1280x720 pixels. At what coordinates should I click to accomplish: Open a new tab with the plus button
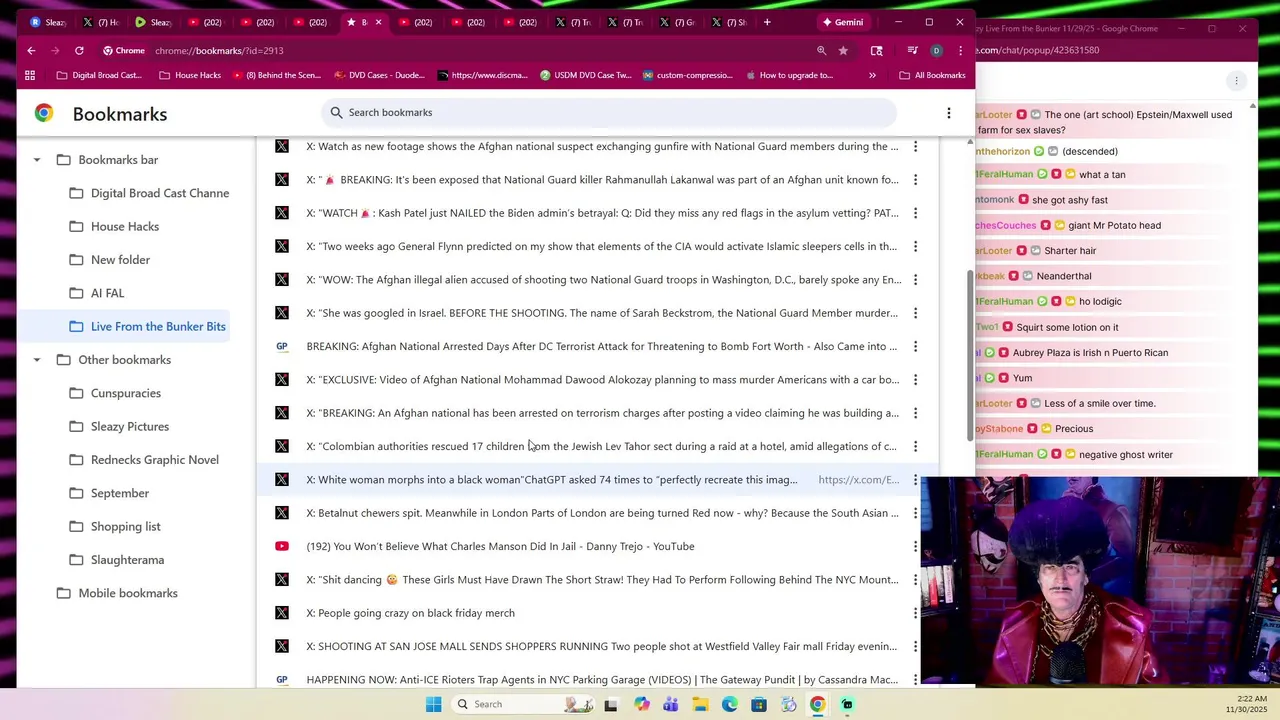[767, 22]
